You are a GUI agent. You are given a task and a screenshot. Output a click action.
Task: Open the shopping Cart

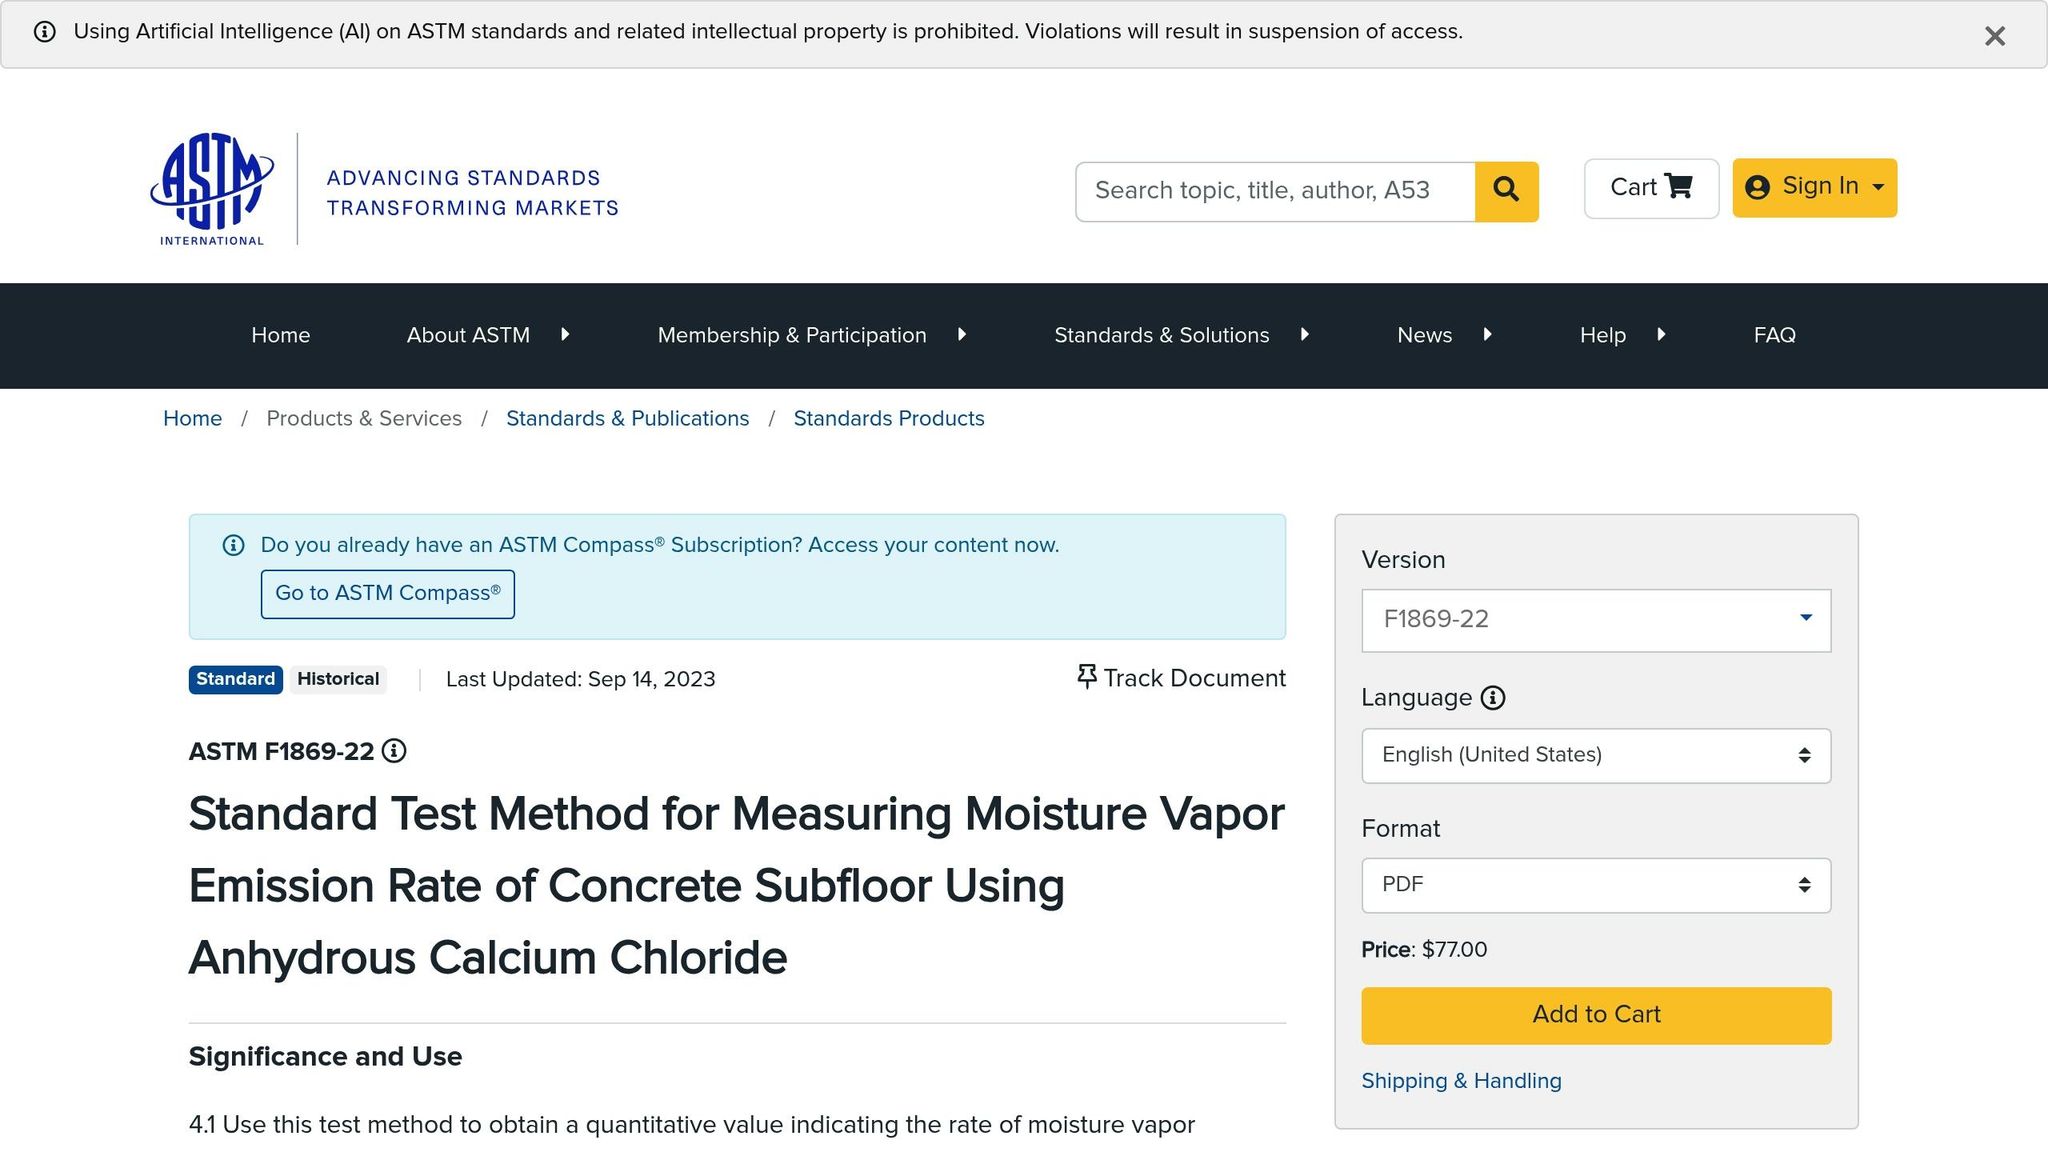(x=1651, y=188)
